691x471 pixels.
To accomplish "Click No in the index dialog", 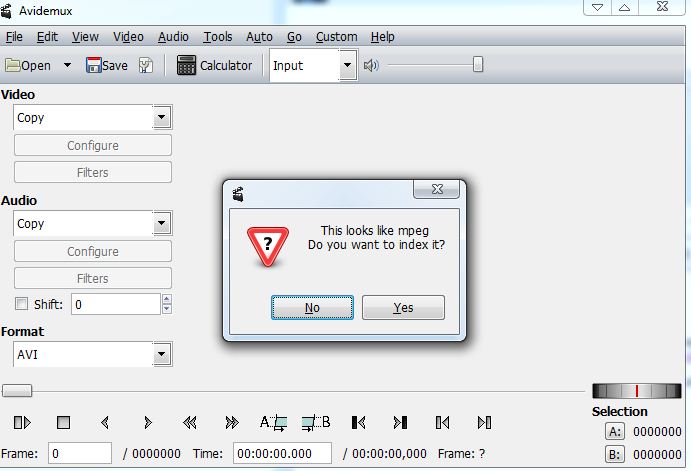I will [312, 308].
